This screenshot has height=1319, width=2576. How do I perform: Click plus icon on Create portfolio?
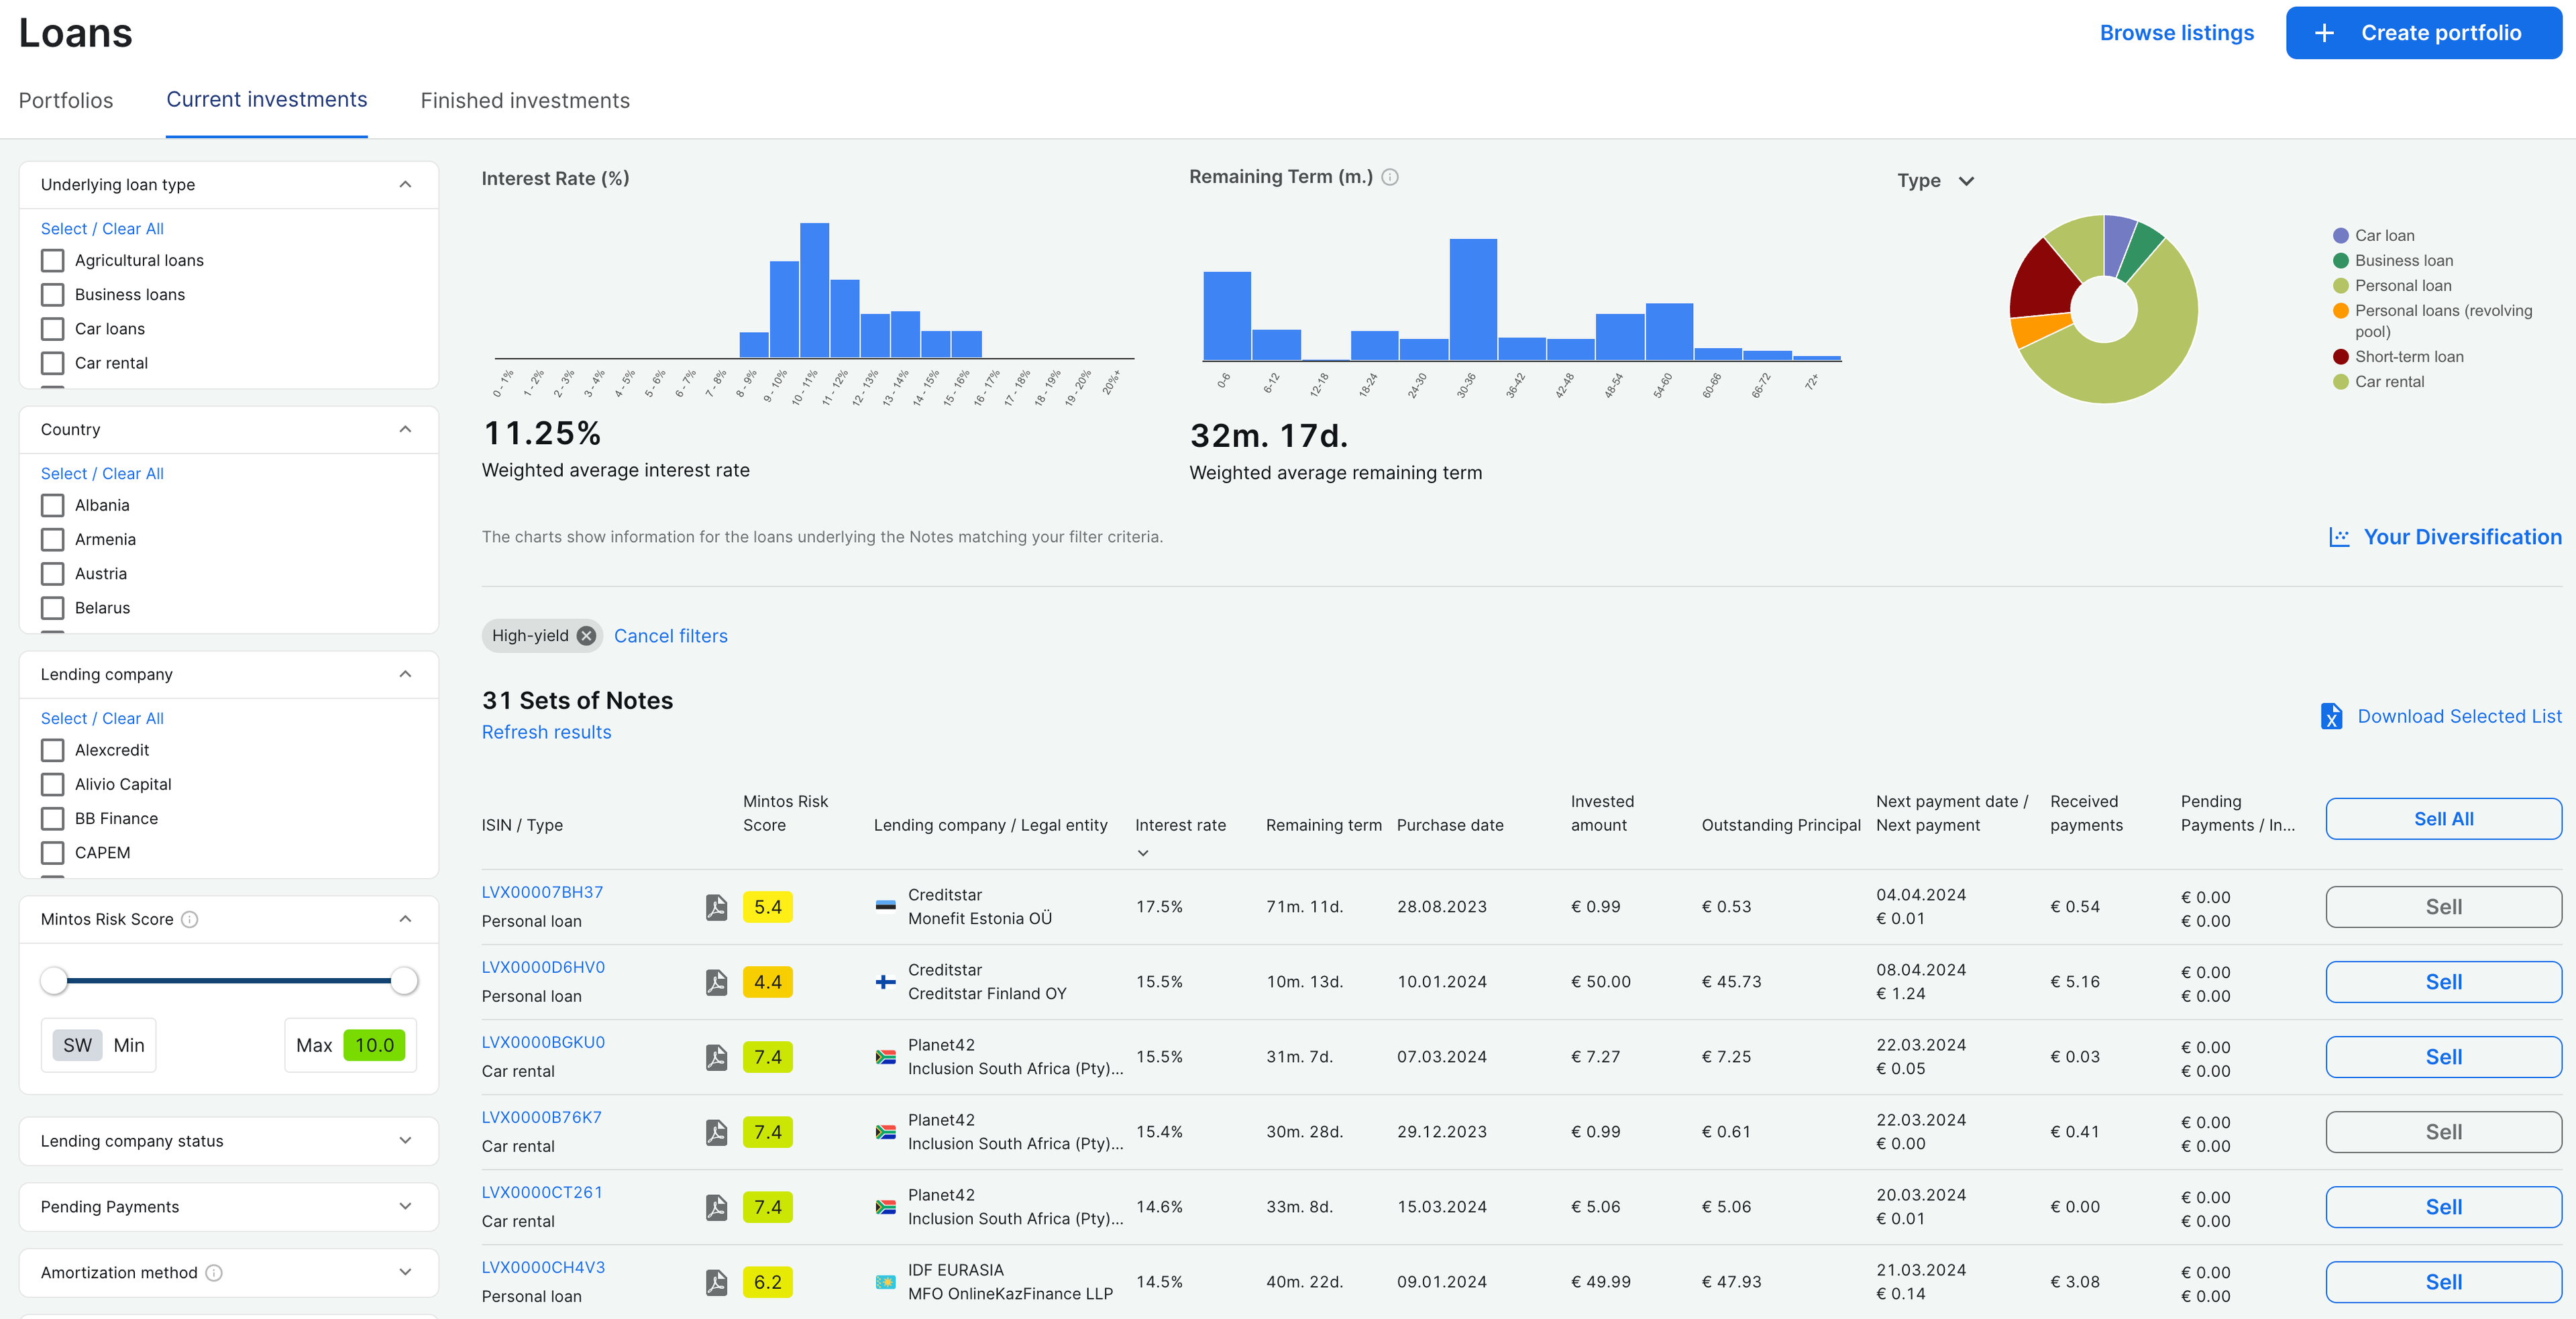pos(2325,33)
